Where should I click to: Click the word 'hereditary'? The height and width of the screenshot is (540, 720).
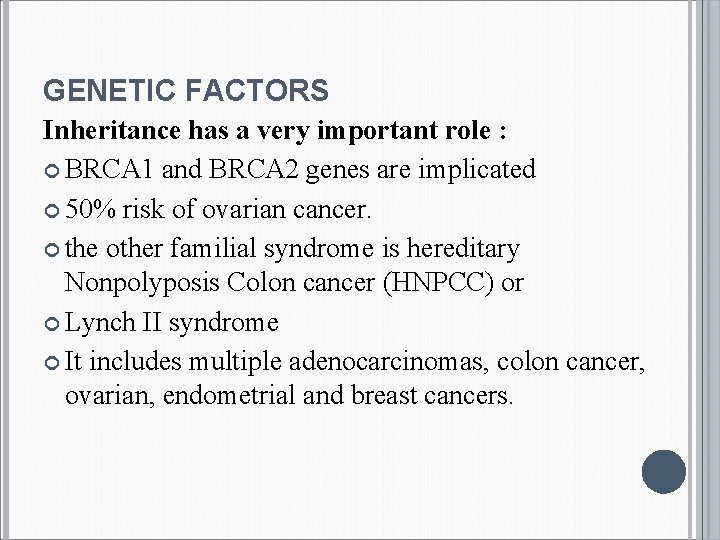(463, 250)
